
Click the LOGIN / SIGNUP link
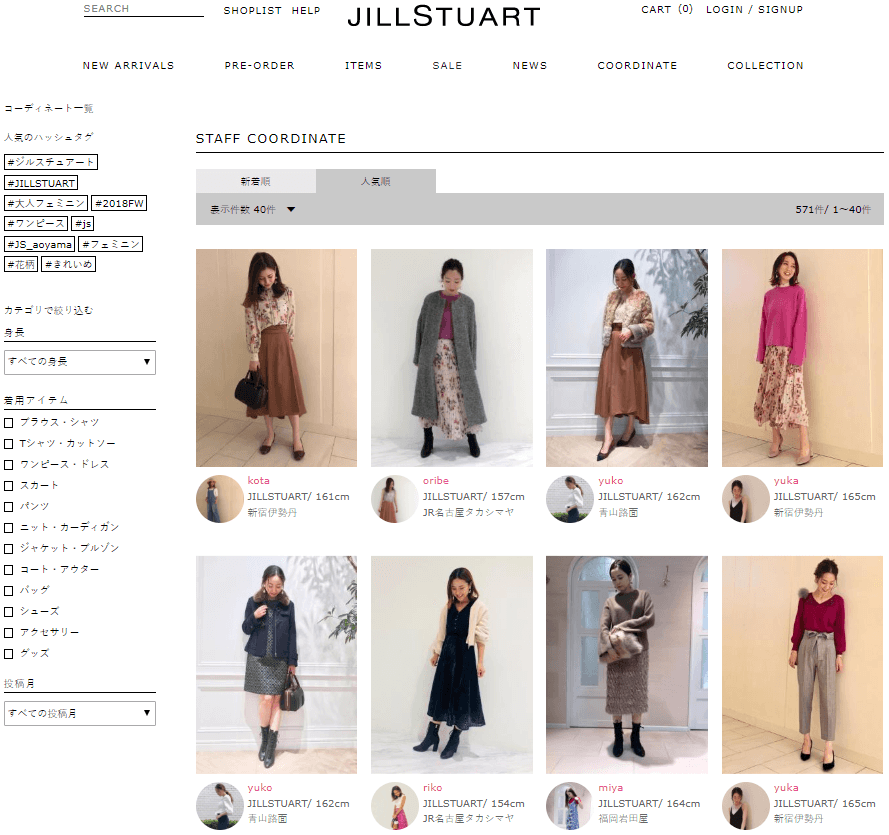[x=754, y=10]
